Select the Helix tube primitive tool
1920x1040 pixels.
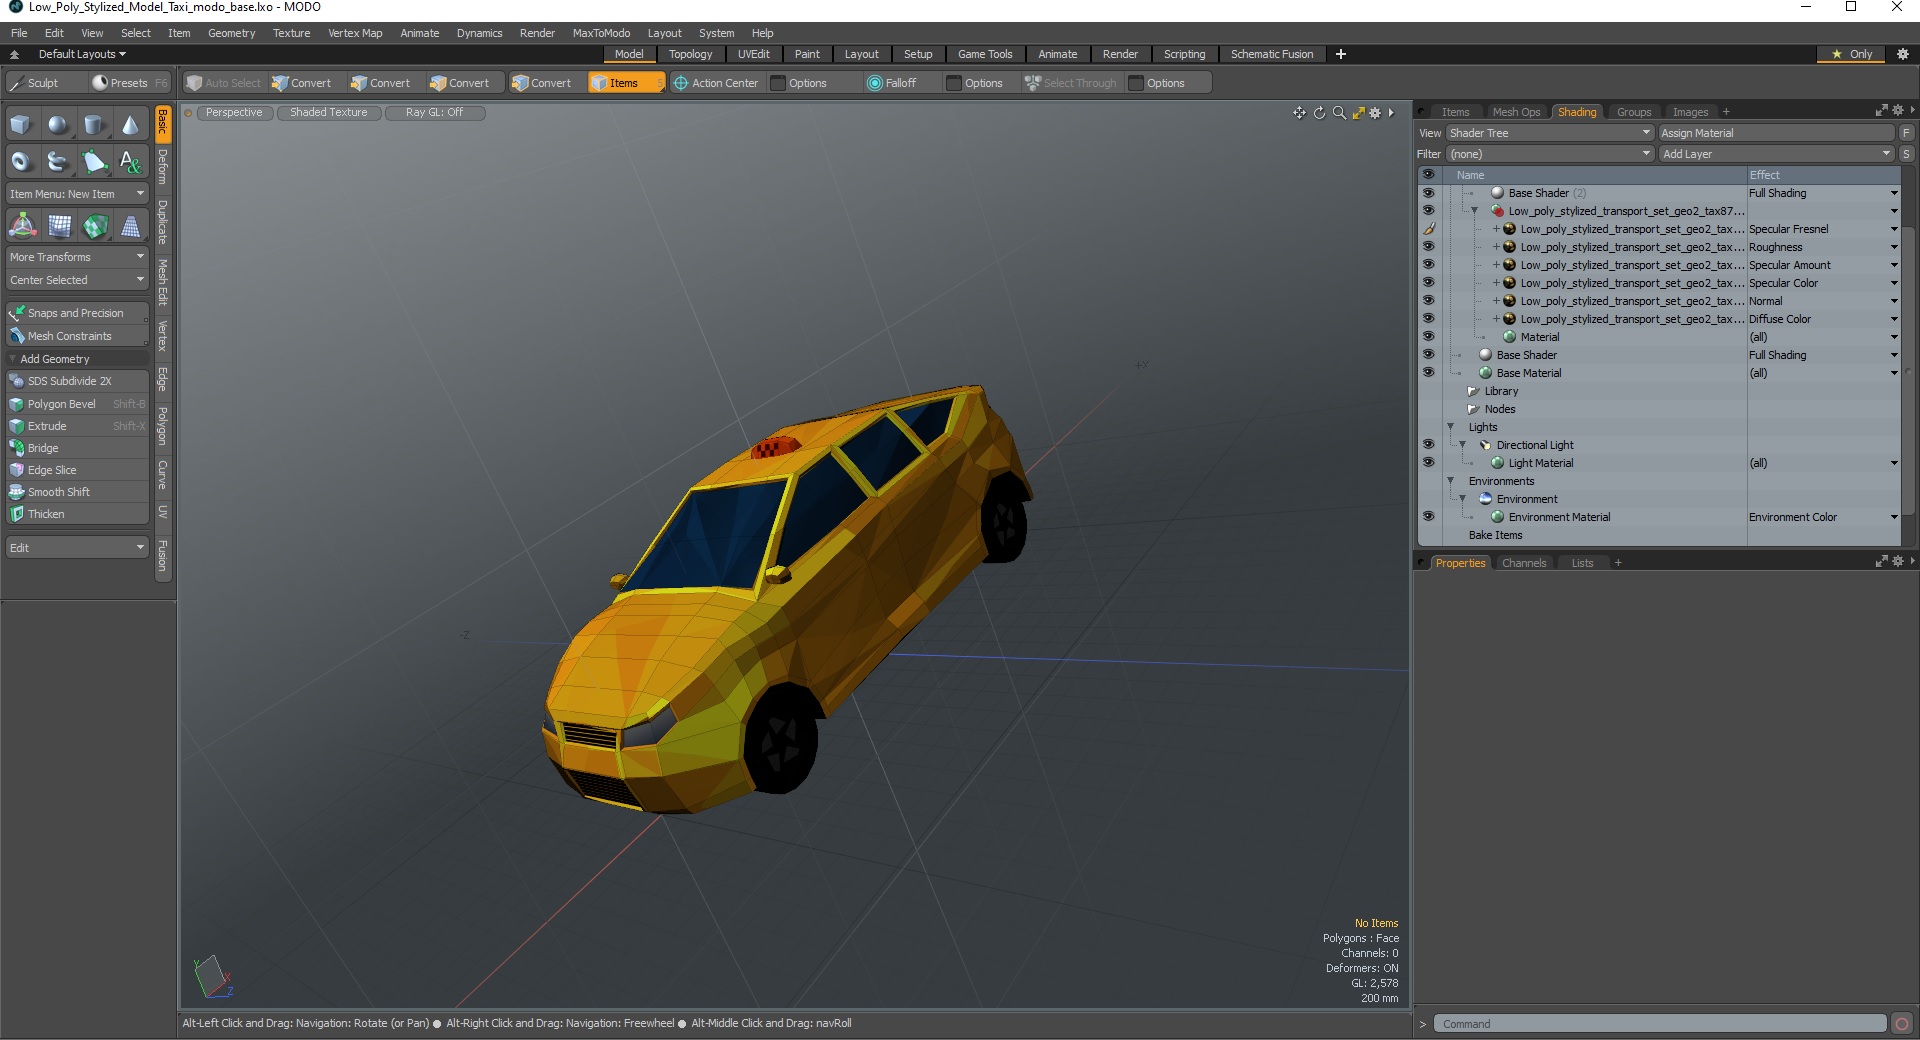pos(58,161)
